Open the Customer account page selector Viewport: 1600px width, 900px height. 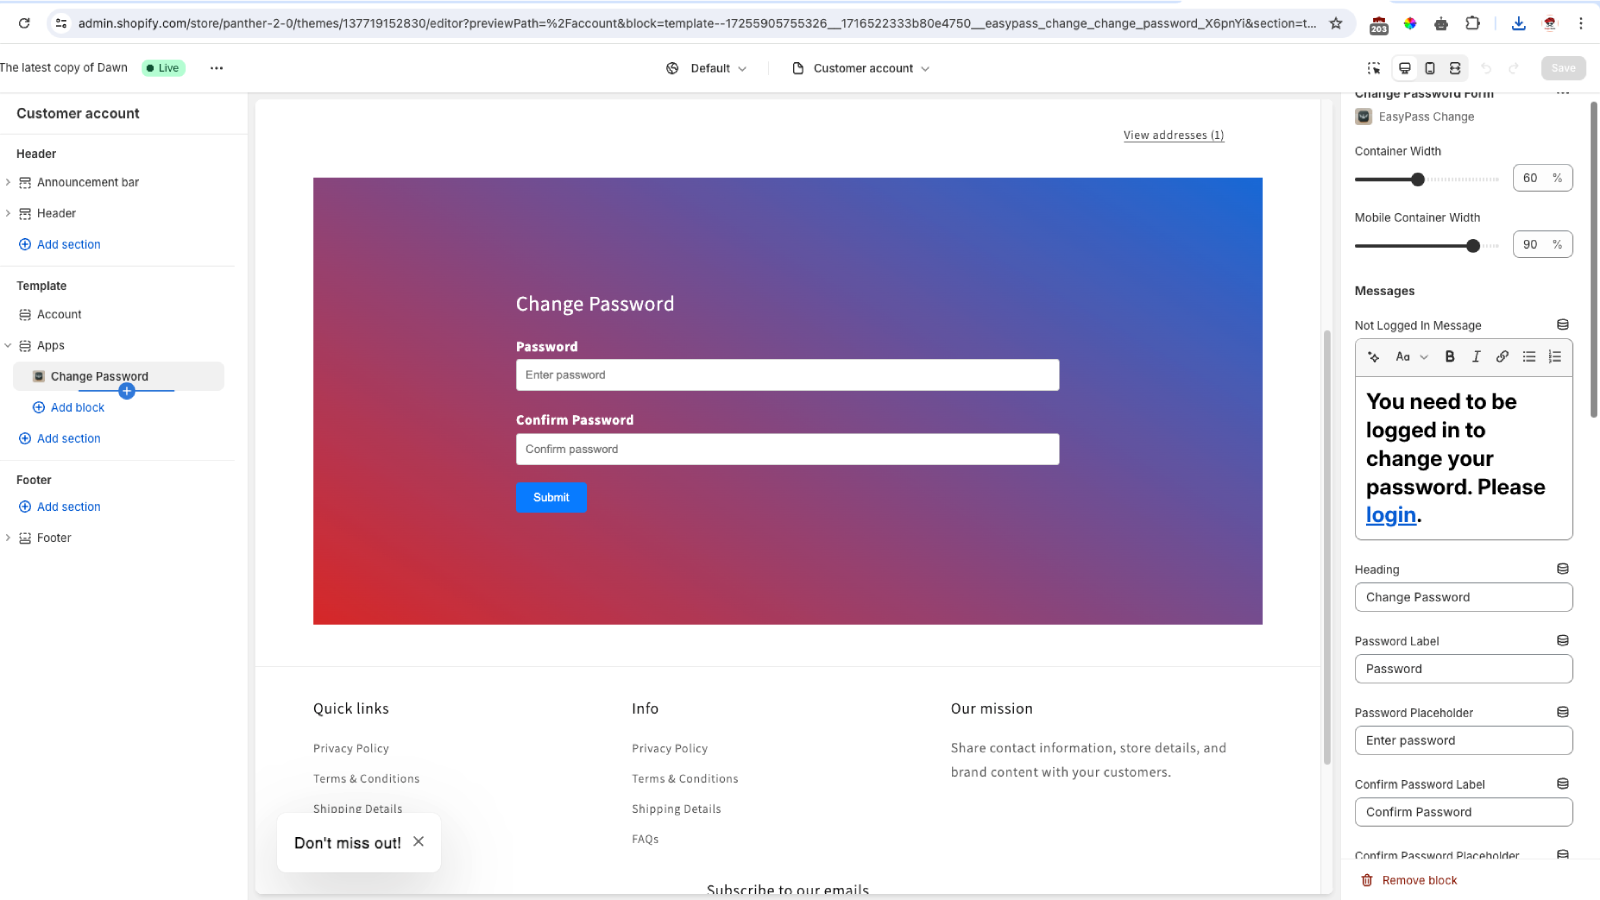click(862, 68)
